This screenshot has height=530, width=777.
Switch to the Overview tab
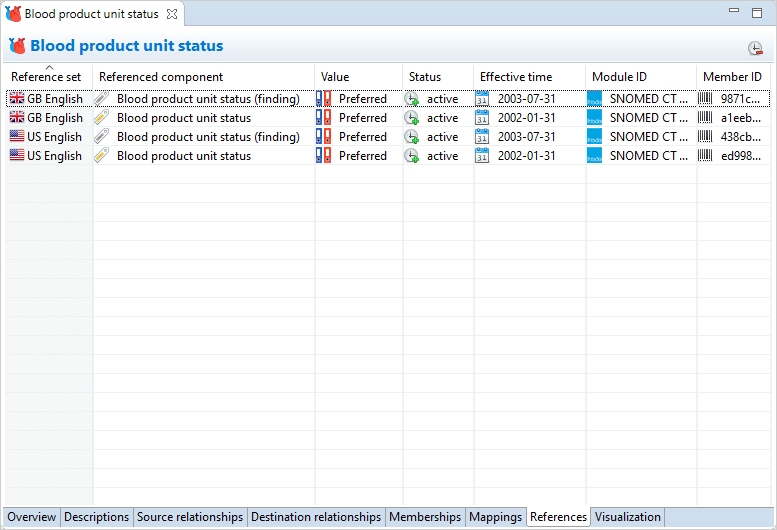click(32, 517)
